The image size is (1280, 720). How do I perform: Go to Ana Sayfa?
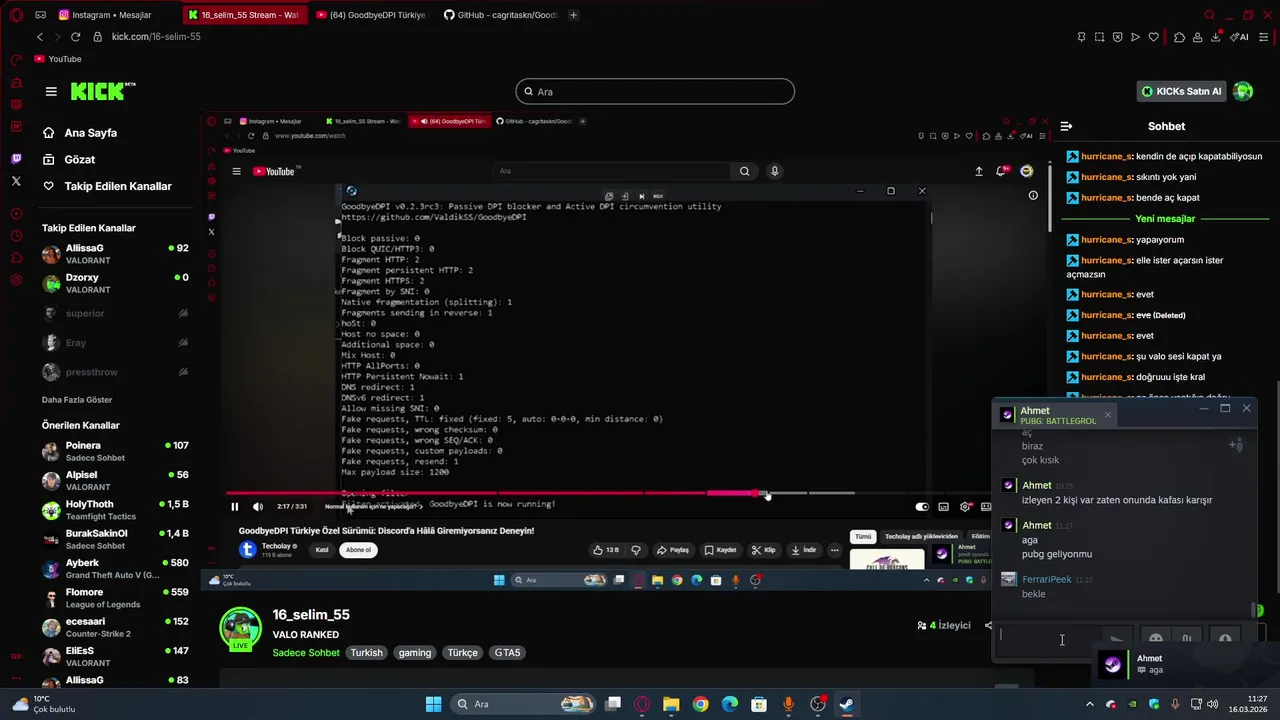(x=80, y=133)
